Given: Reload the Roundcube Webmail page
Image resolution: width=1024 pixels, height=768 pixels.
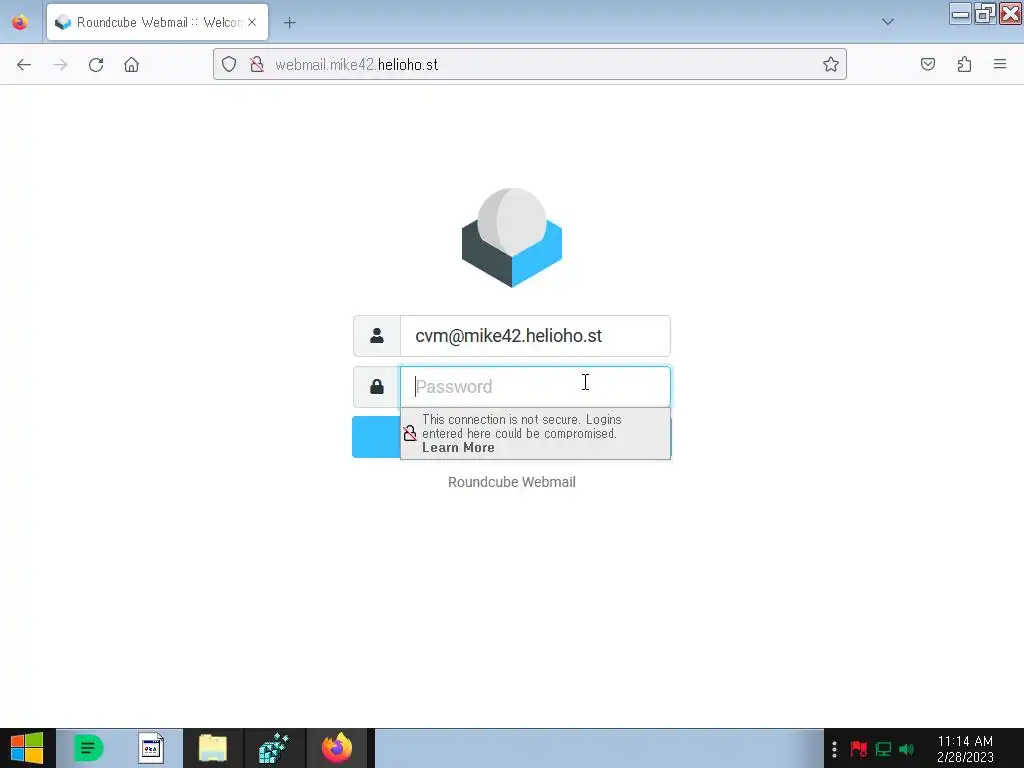Looking at the screenshot, I should pos(96,65).
